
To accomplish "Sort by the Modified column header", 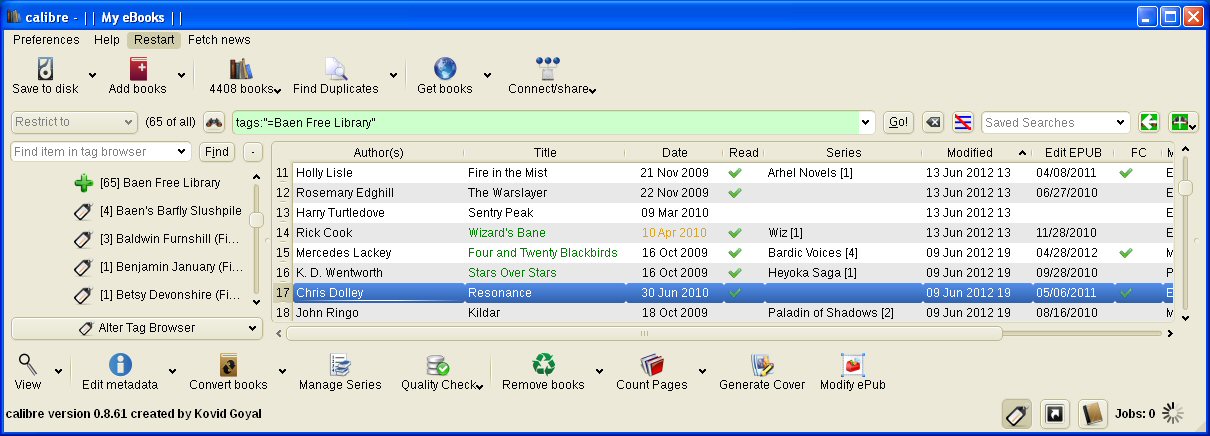I will [x=975, y=153].
